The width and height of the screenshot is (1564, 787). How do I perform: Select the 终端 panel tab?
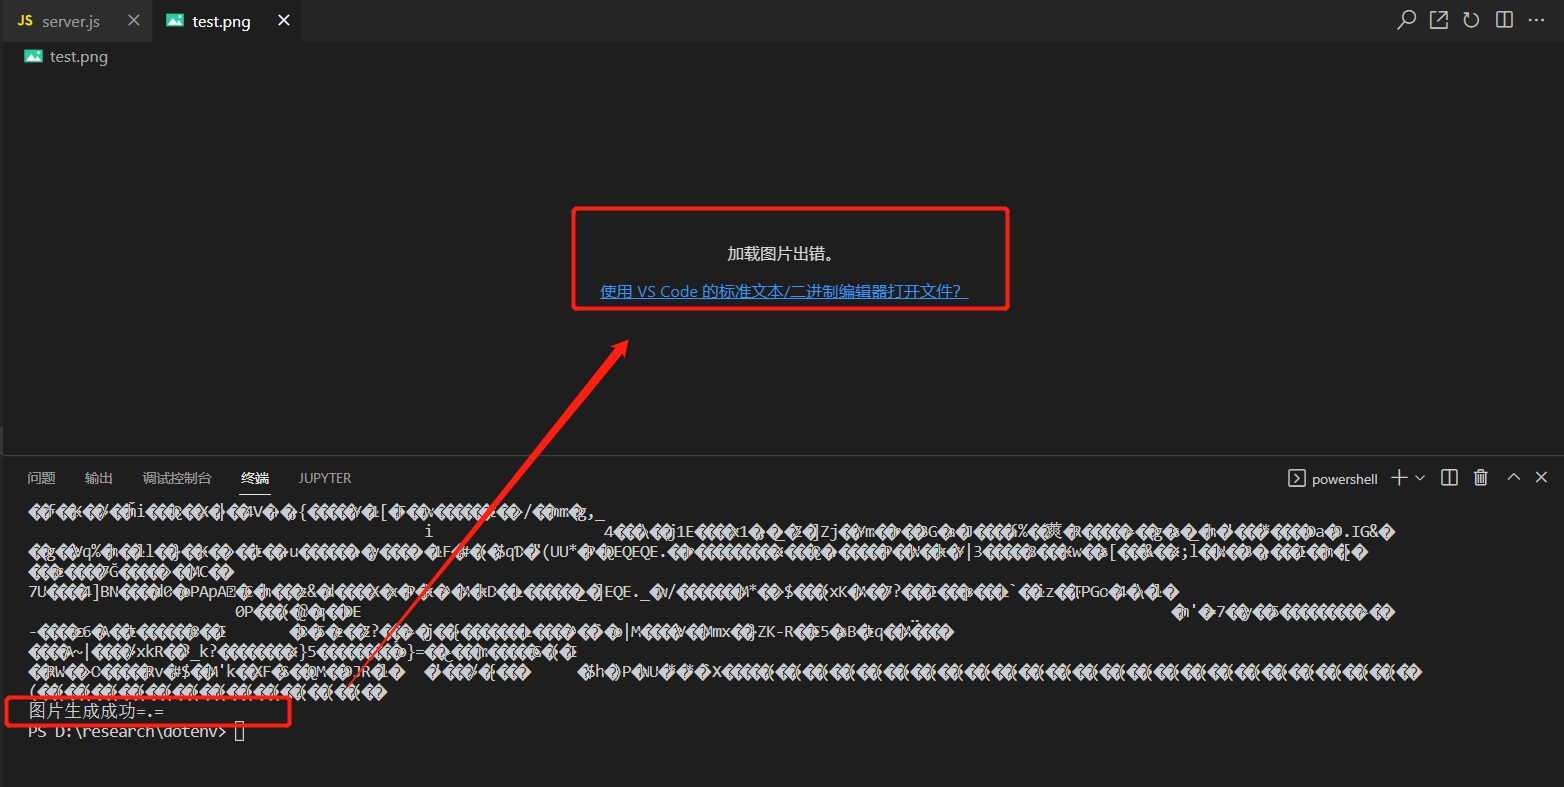(x=255, y=478)
